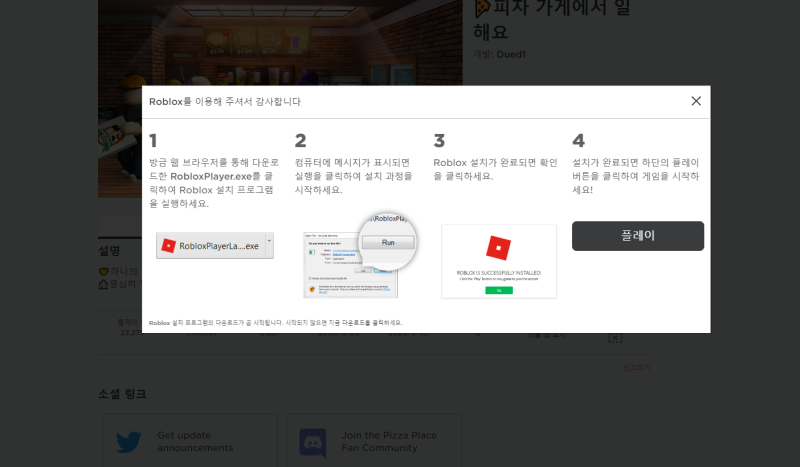Click the 설명 tab label
This screenshot has height=467, width=800.
pyautogui.click(x=109, y=251)
